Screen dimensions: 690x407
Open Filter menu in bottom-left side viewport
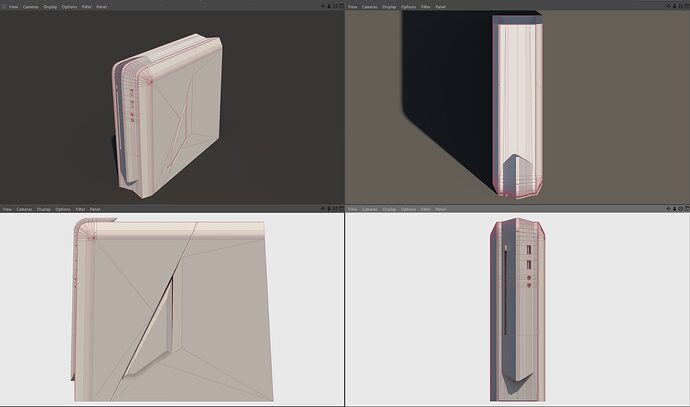coord(80,209)
